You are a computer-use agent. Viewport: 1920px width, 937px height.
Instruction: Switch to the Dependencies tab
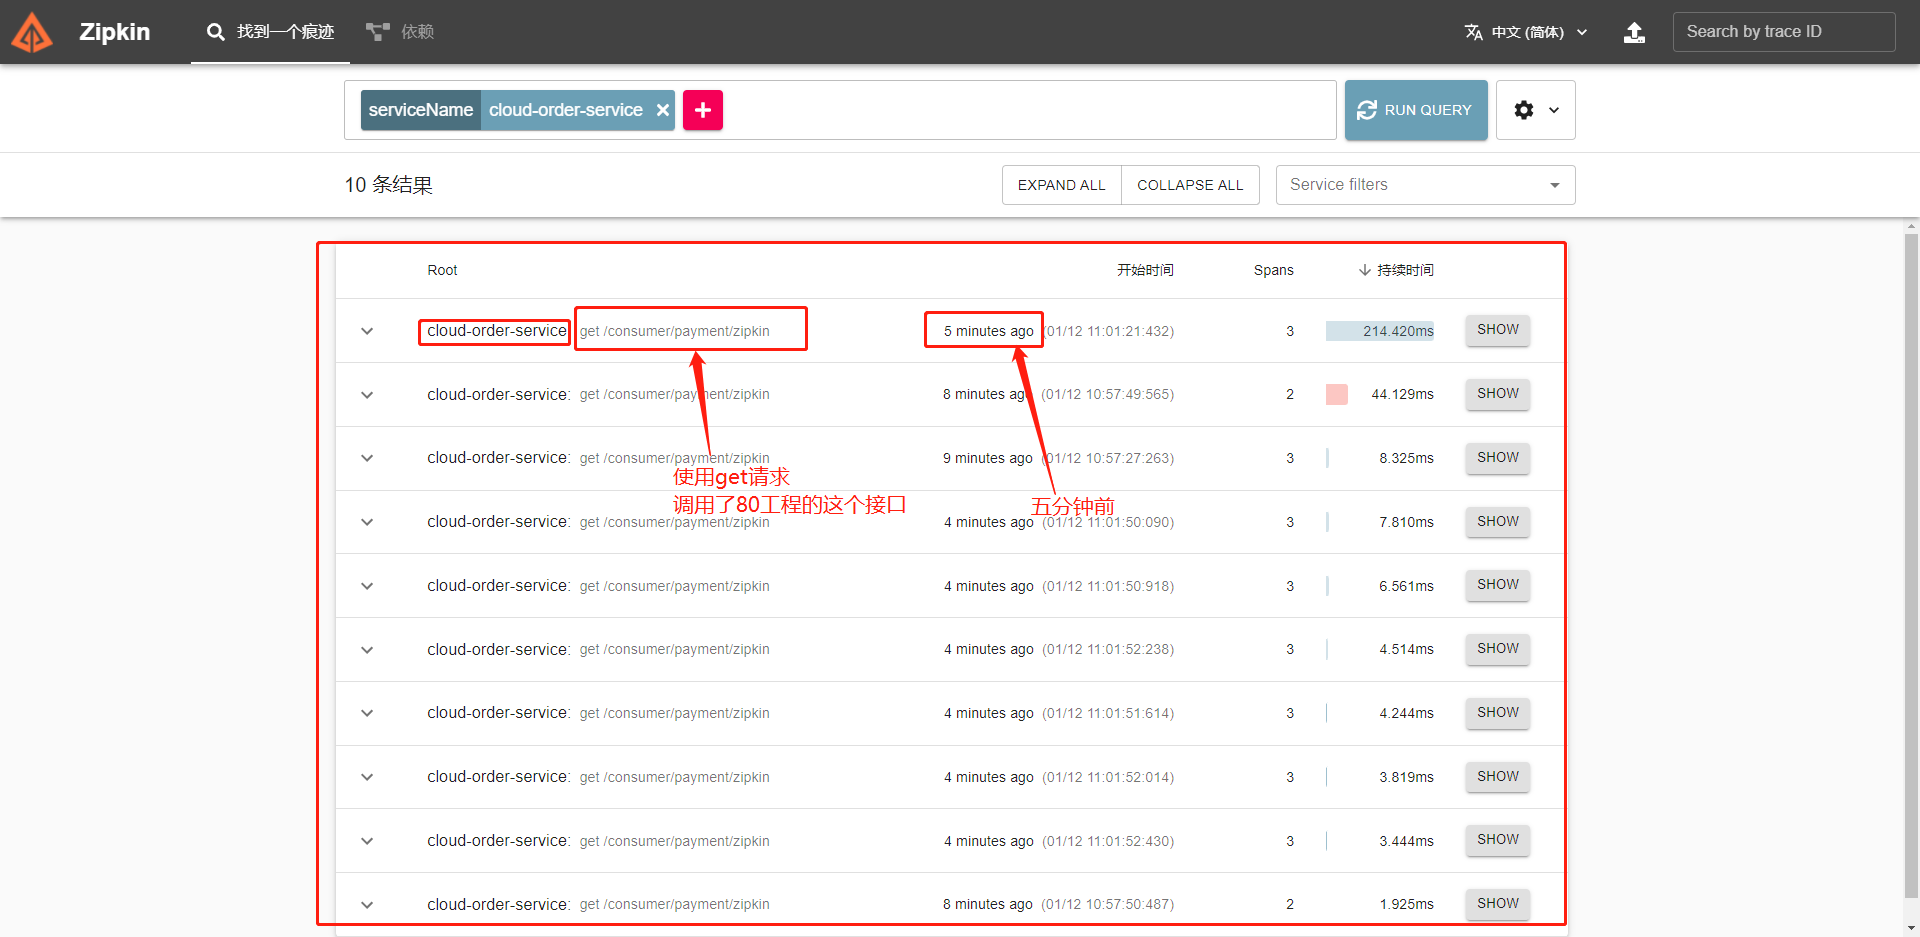tap(400, 32)
